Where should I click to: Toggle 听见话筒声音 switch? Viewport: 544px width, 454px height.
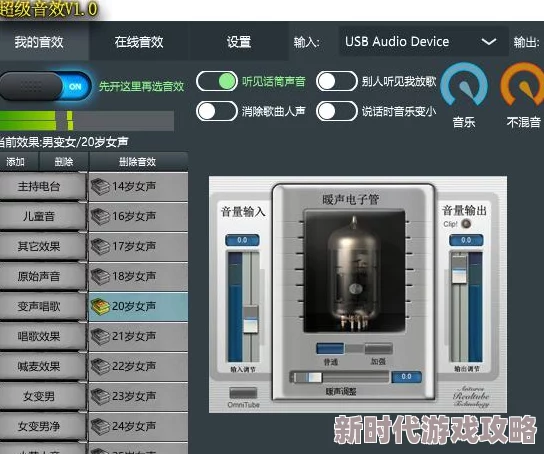pos(217,82)
